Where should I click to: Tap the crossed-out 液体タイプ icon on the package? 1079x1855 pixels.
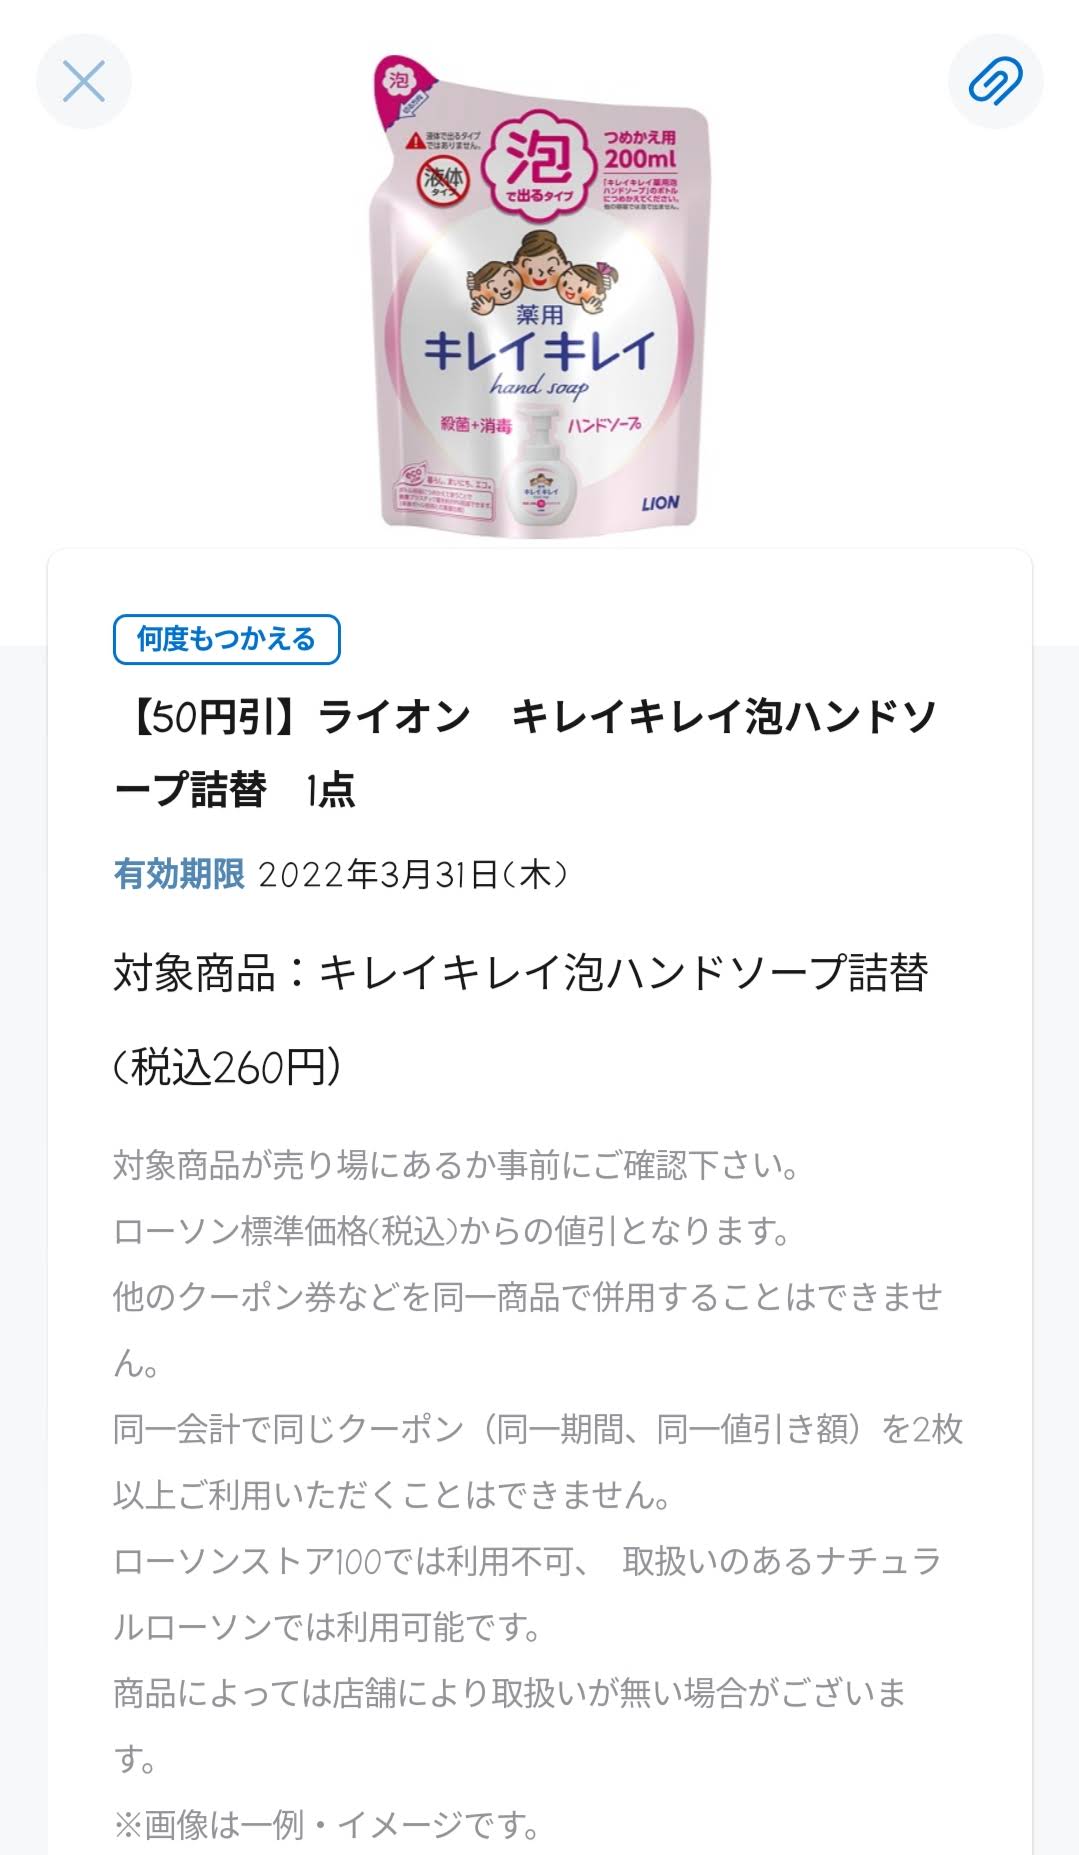click(444, 182)
